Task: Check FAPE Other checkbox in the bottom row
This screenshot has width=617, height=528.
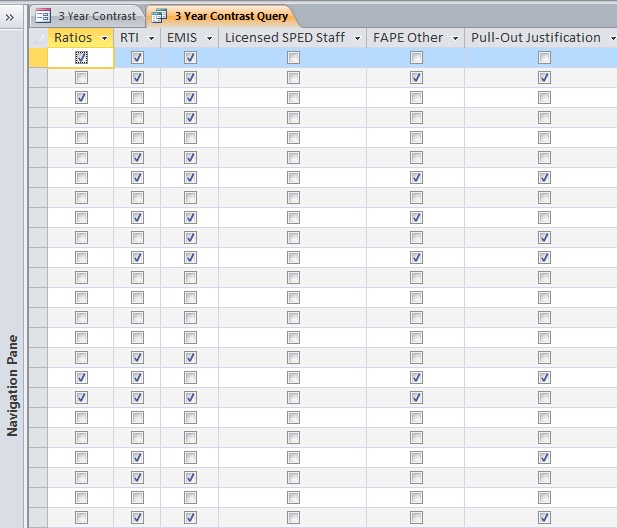Action: click(x=416, y=517)
